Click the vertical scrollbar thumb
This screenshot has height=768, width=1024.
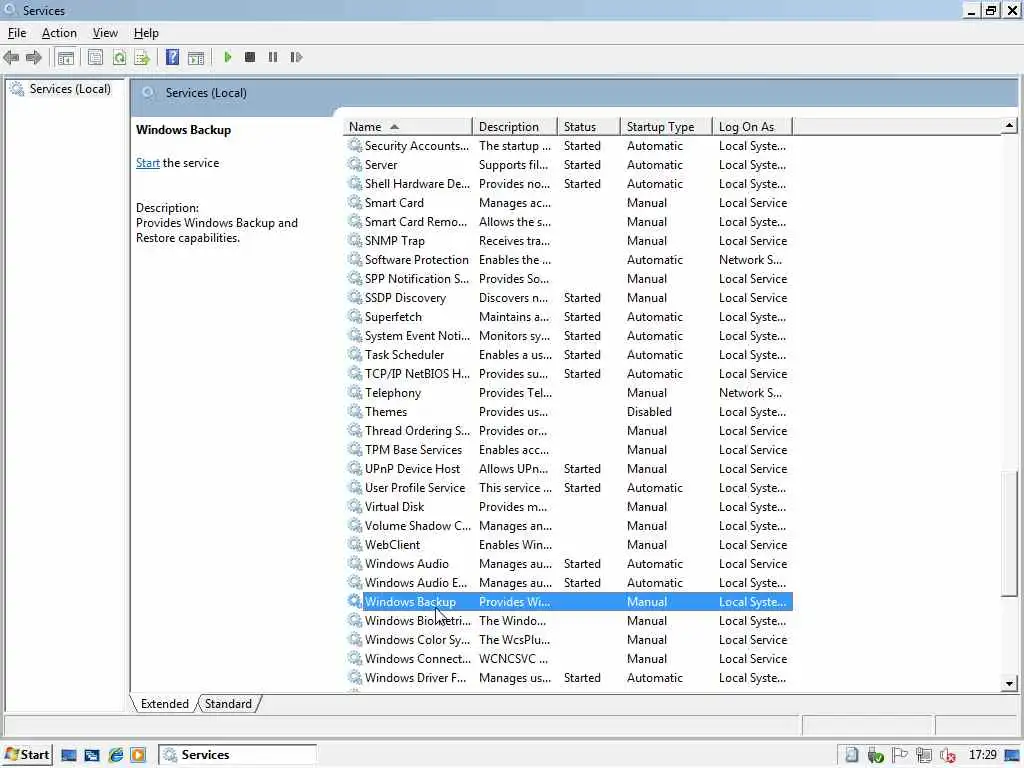tap(1009, 533)
